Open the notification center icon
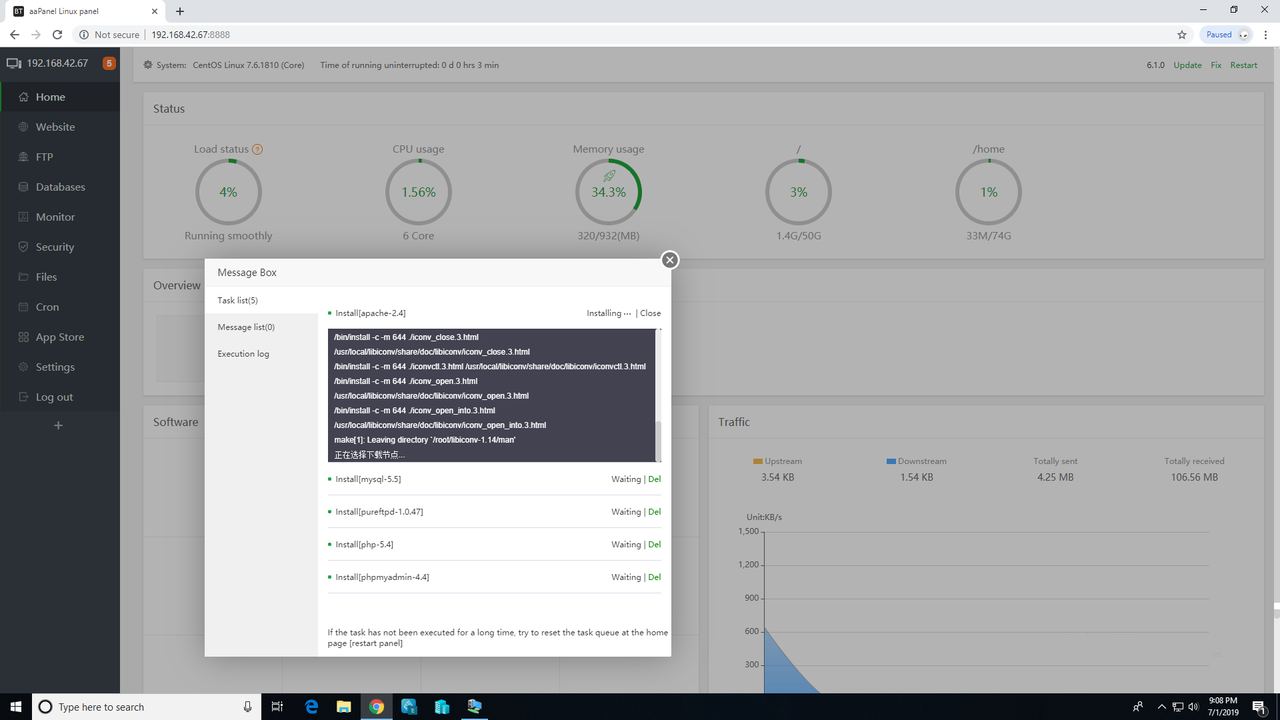This screenshot has width=1280, height=720. coord(1259,707)
